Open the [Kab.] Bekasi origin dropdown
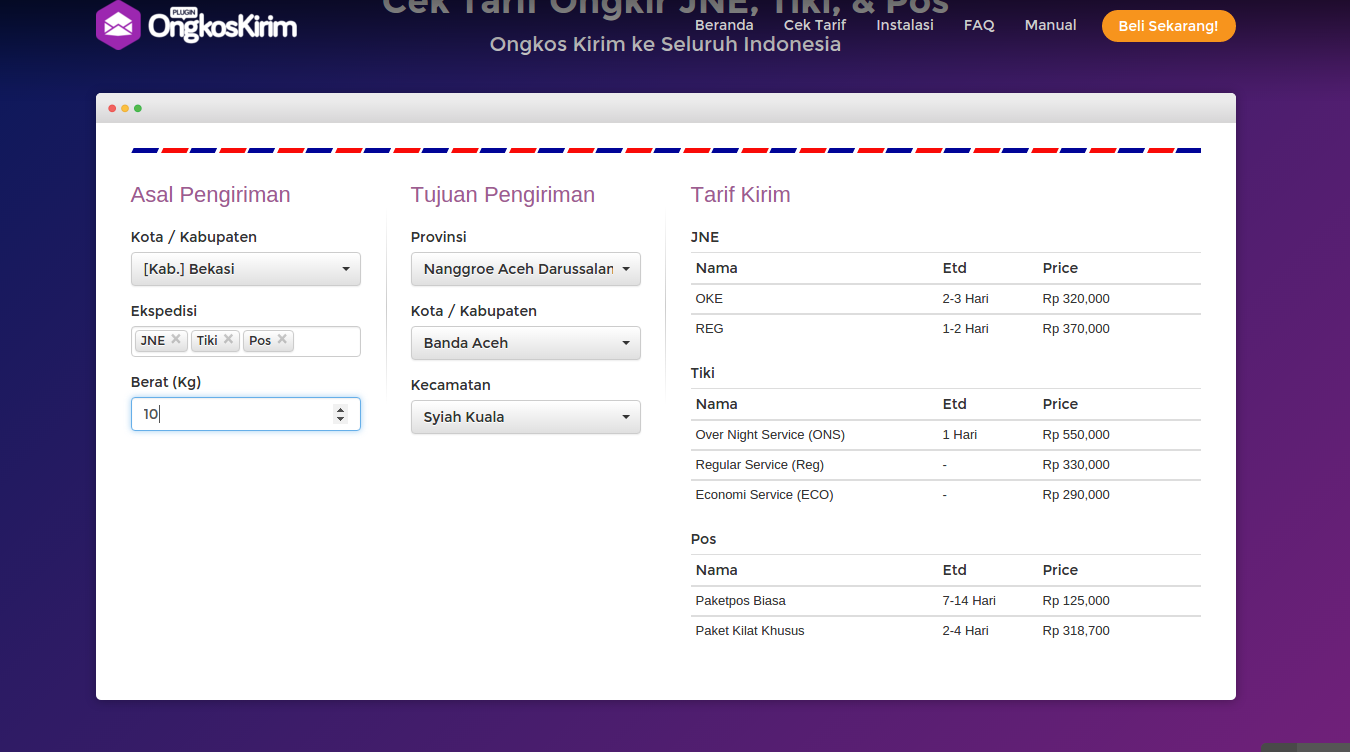 [246, 269]
